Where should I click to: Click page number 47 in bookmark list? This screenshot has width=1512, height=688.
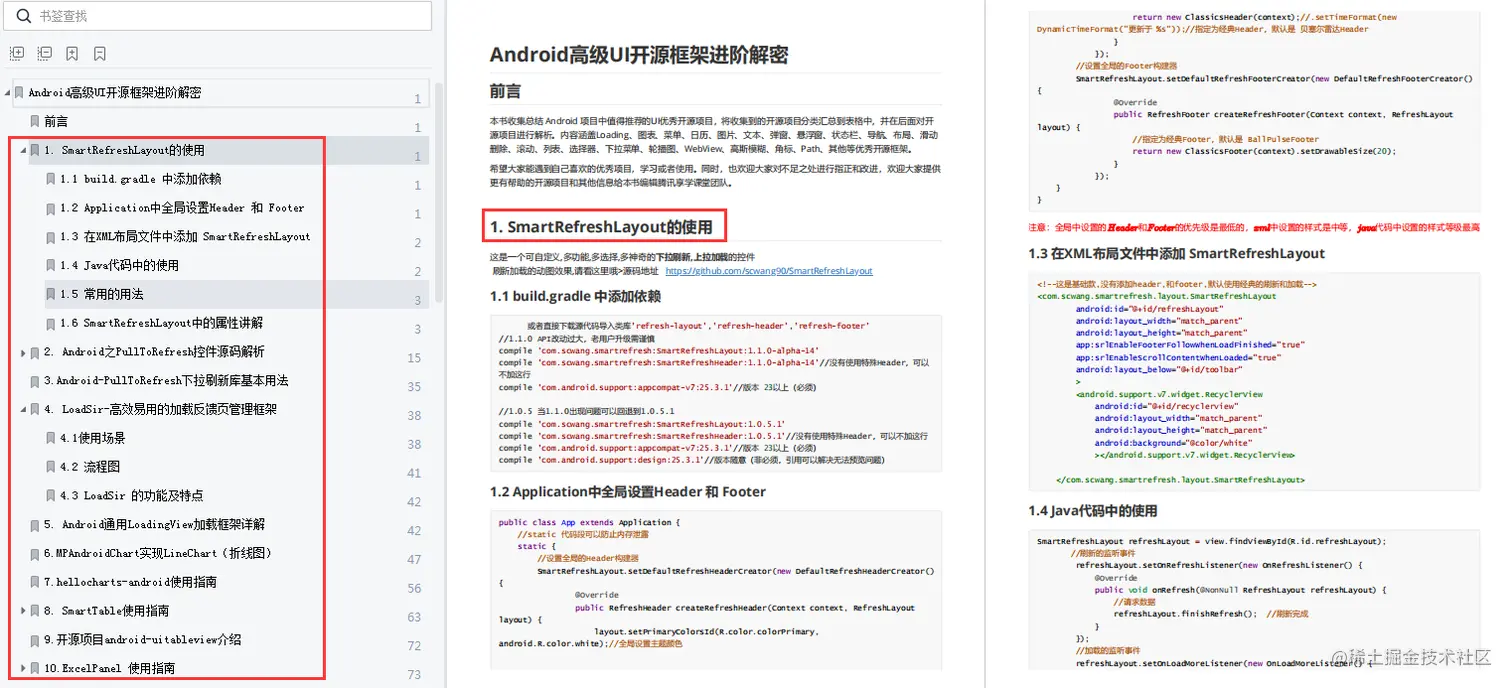(414, 560)
